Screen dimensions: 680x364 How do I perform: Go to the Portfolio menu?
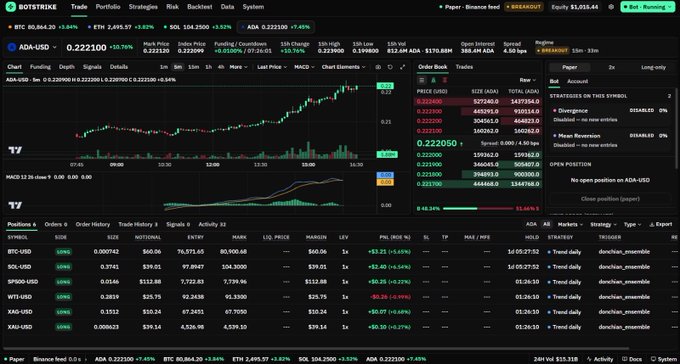click(x=108, y=7)
